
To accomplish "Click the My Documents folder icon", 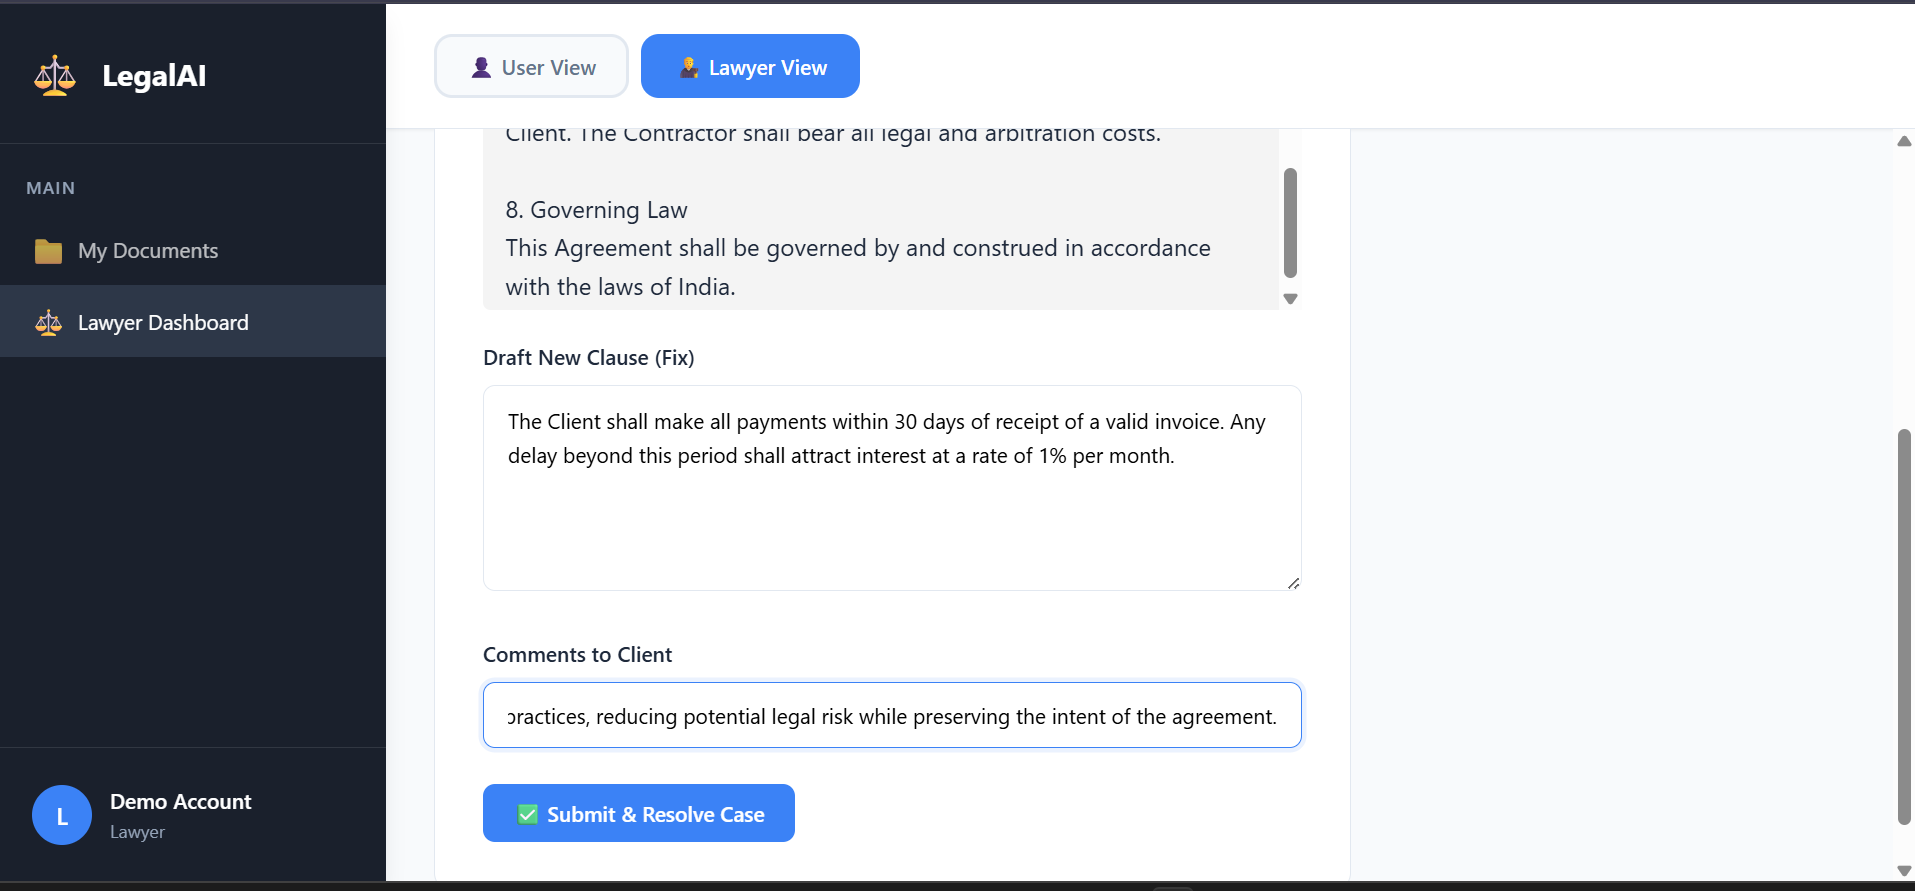I will coord(48,251).
